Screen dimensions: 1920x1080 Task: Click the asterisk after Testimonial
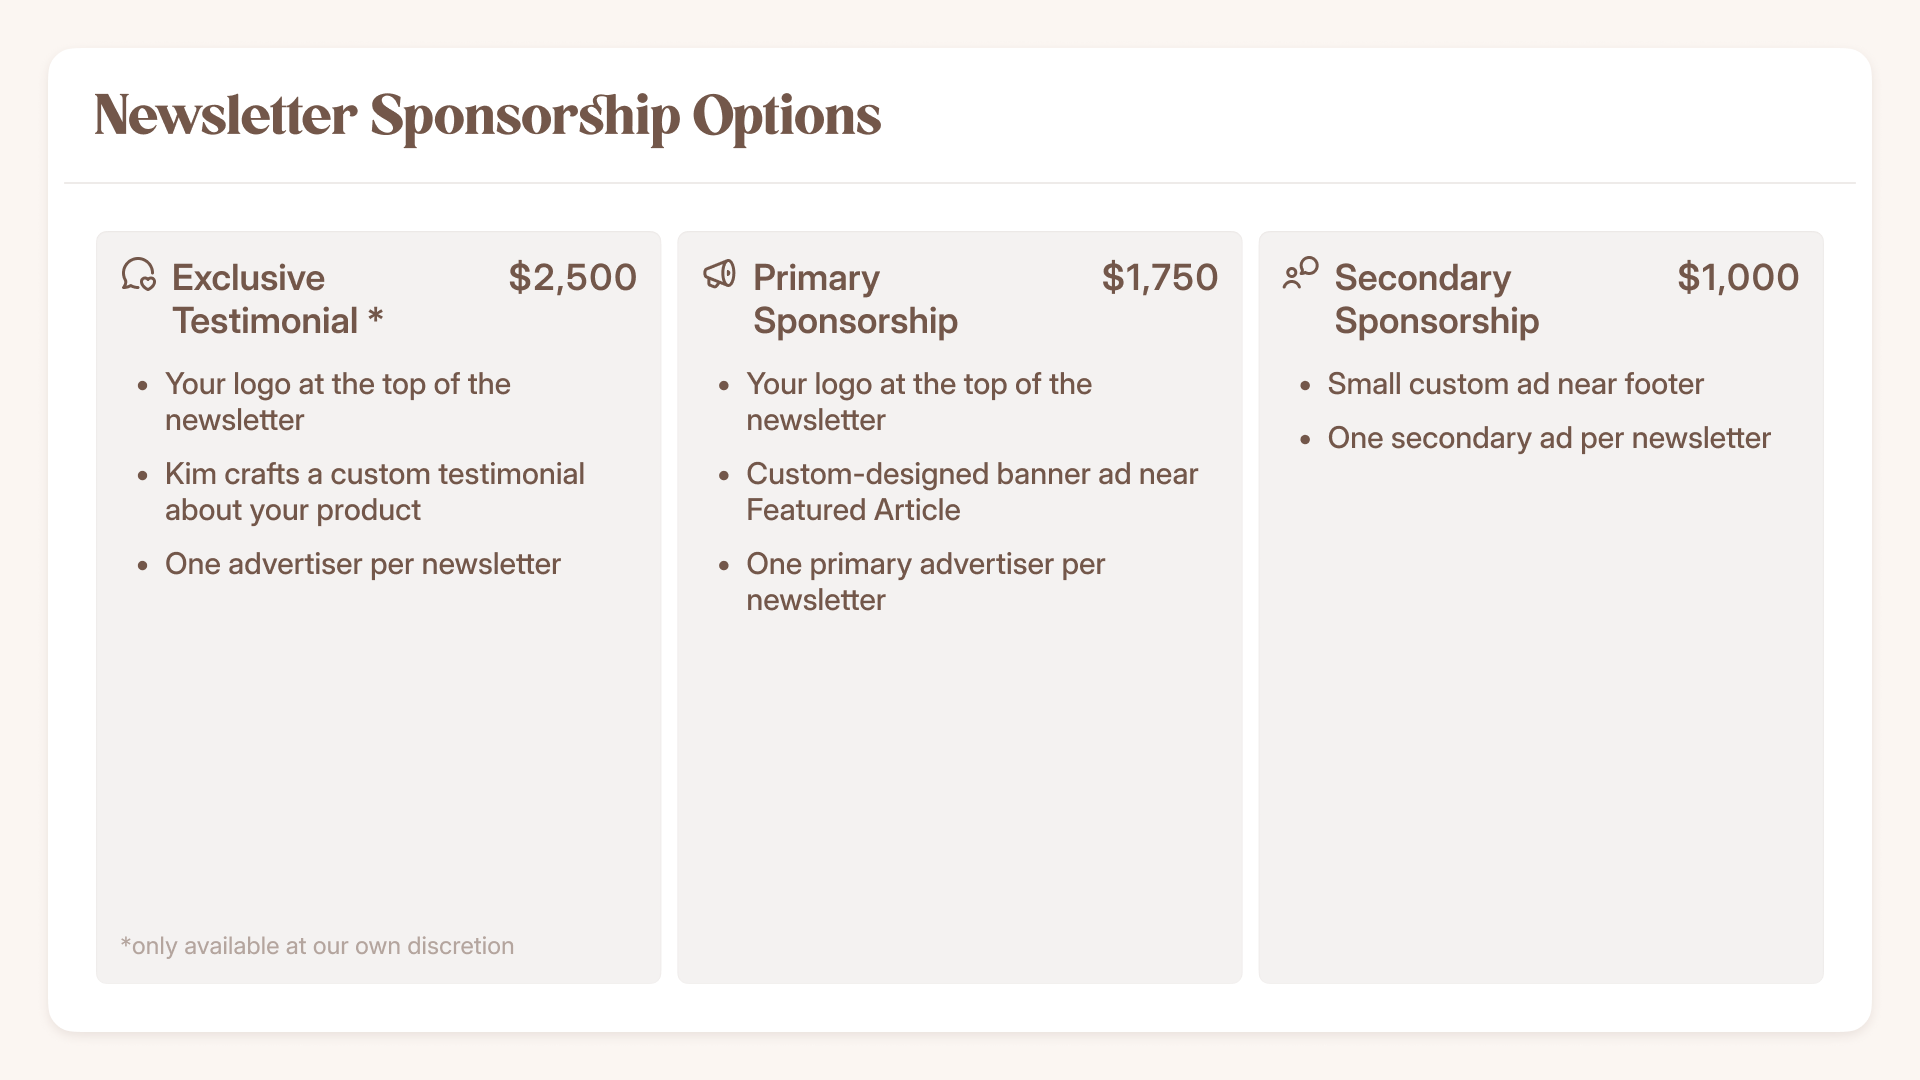[x=375, y=317]
